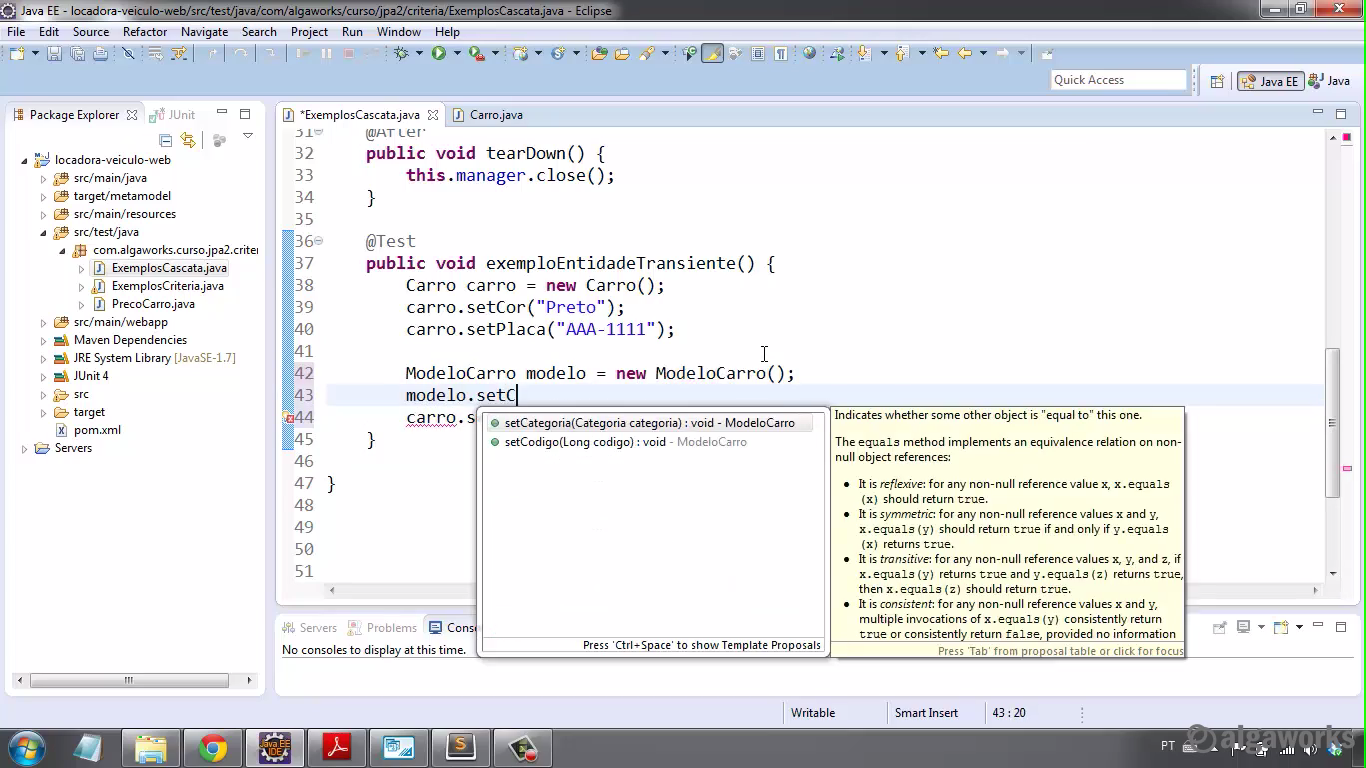
Task: Click the Previous Annotation up-arrow icon
Action: 903,53
